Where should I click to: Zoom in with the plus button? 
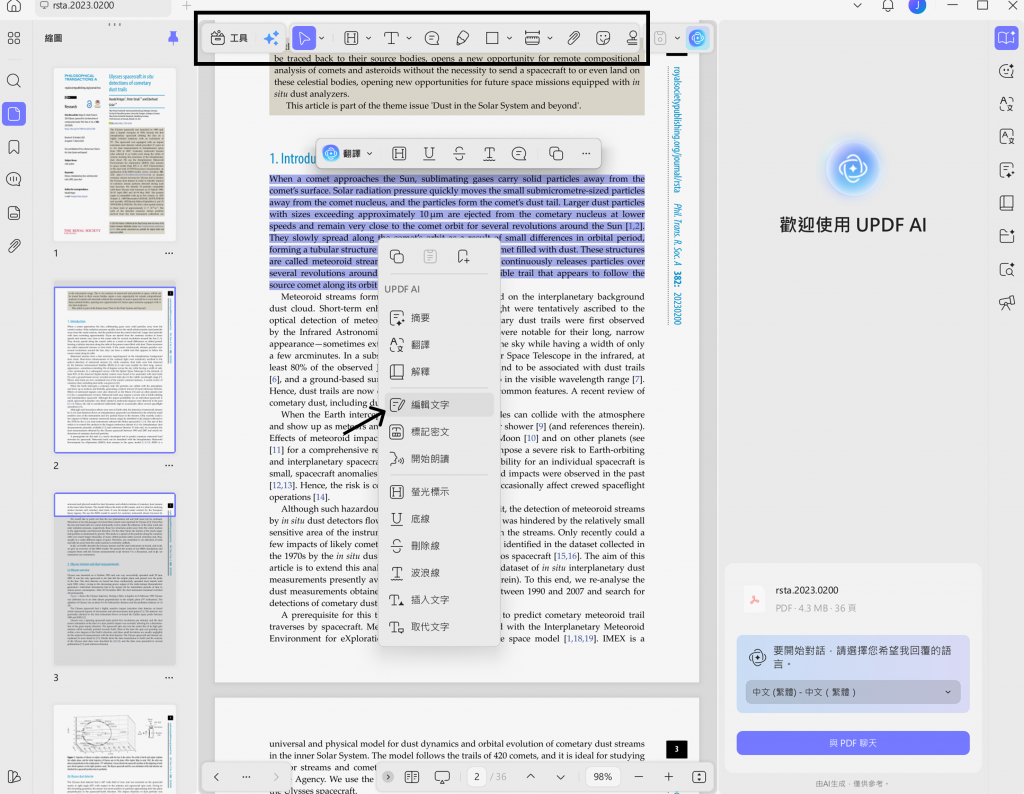pyautogui.click(x=669, y=776)
